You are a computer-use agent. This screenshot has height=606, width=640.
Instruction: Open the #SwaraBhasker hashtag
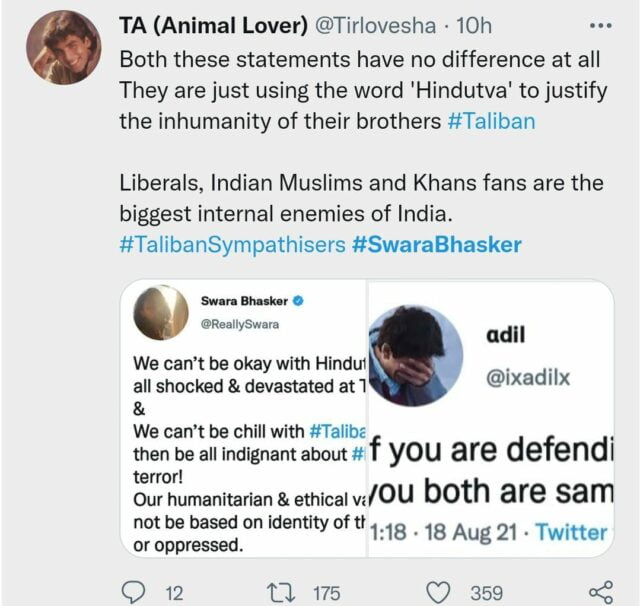[436, 246]
